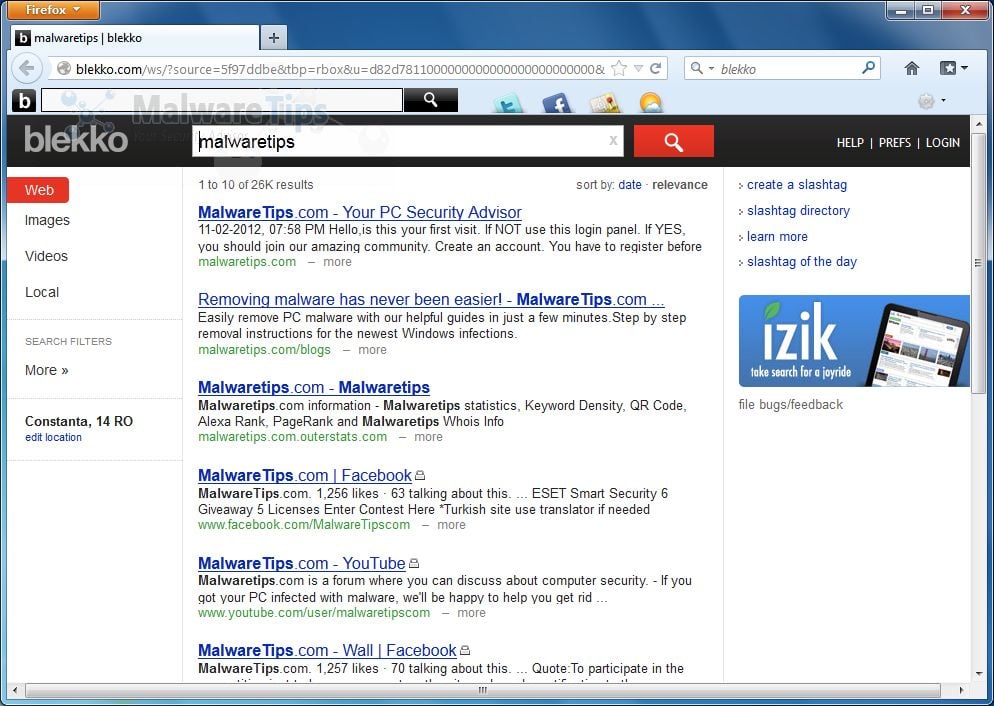Click the magnifier in Firefox search box
Viewport: 994px width, 706px height.
868,67
